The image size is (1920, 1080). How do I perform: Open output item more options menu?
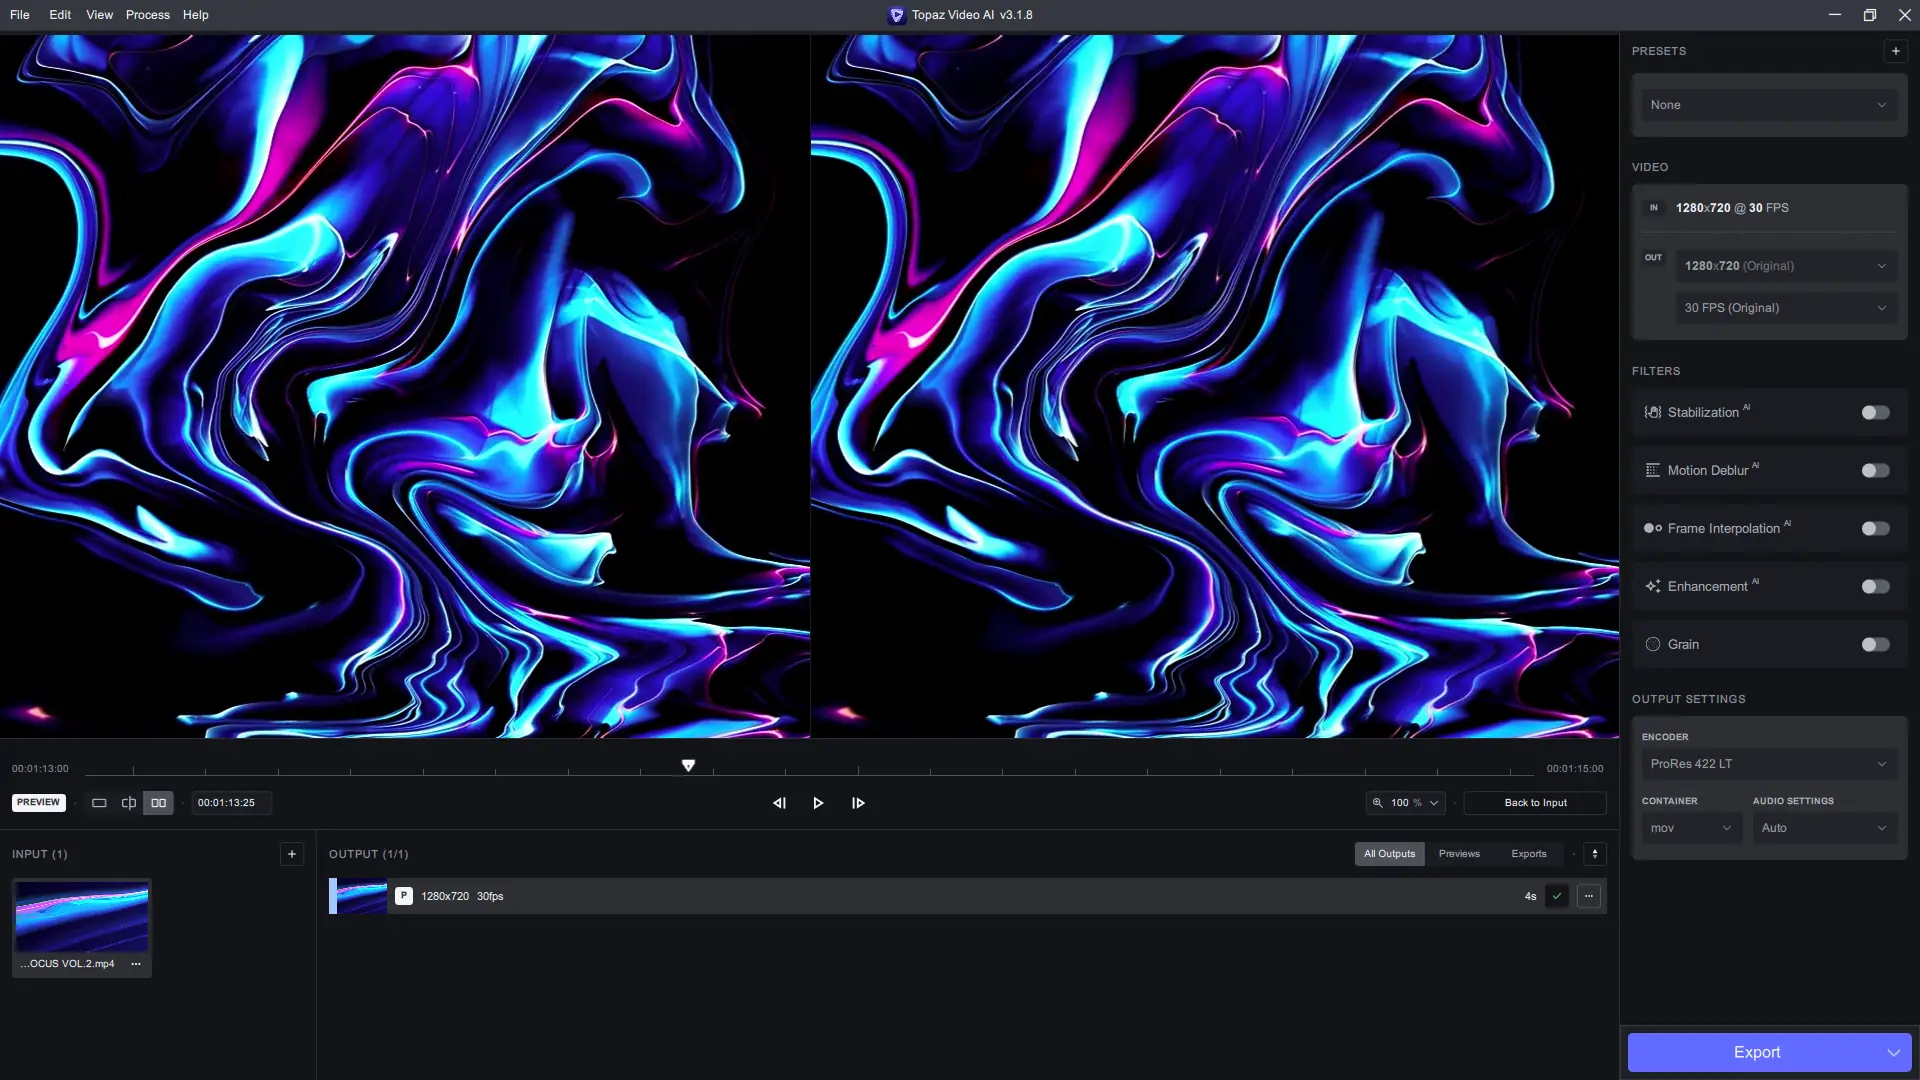1589,896
